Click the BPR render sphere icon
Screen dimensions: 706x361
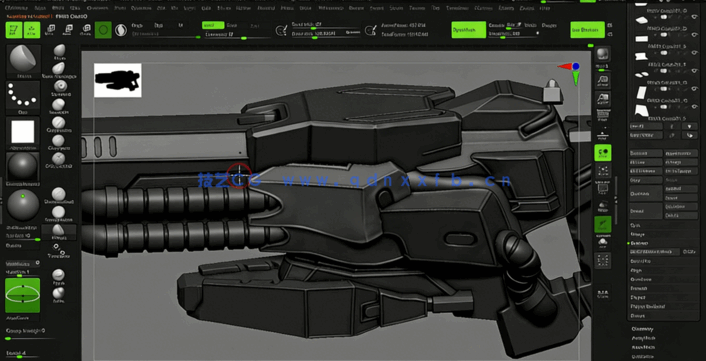(602, 54)
